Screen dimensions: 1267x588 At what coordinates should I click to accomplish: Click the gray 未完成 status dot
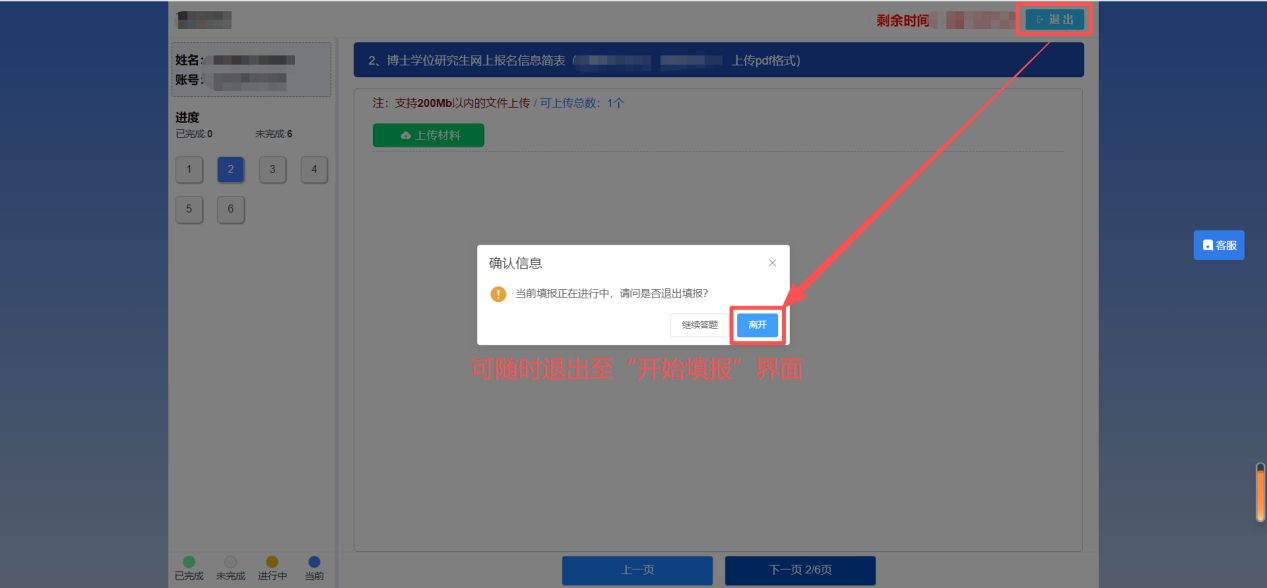230,563
